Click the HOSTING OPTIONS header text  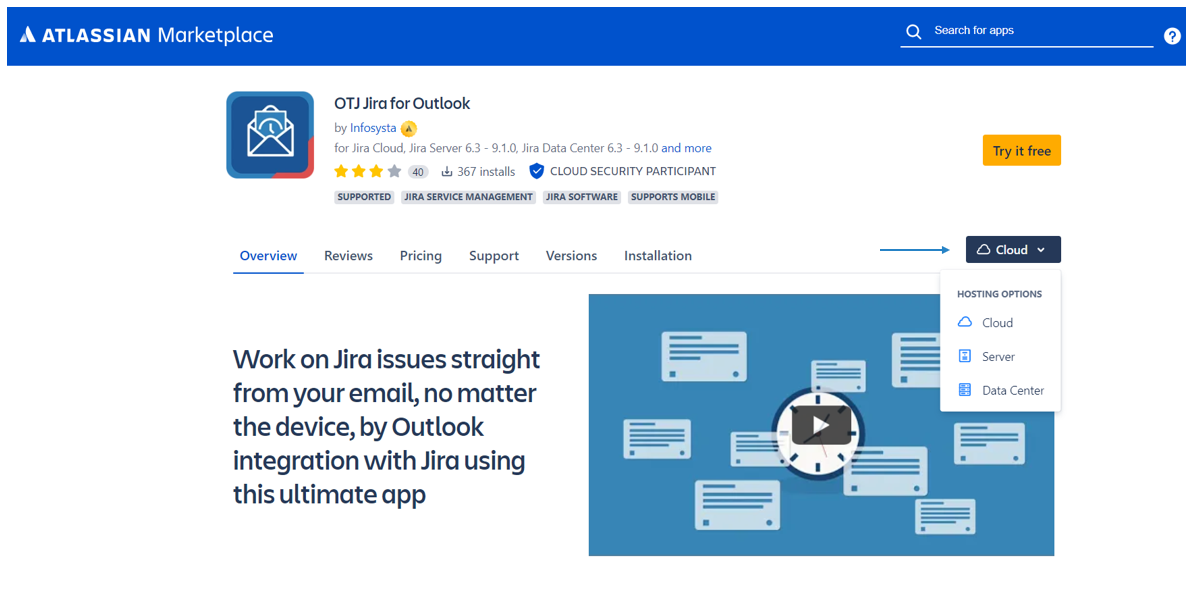pyautogui.click(x=1000, y=294)
